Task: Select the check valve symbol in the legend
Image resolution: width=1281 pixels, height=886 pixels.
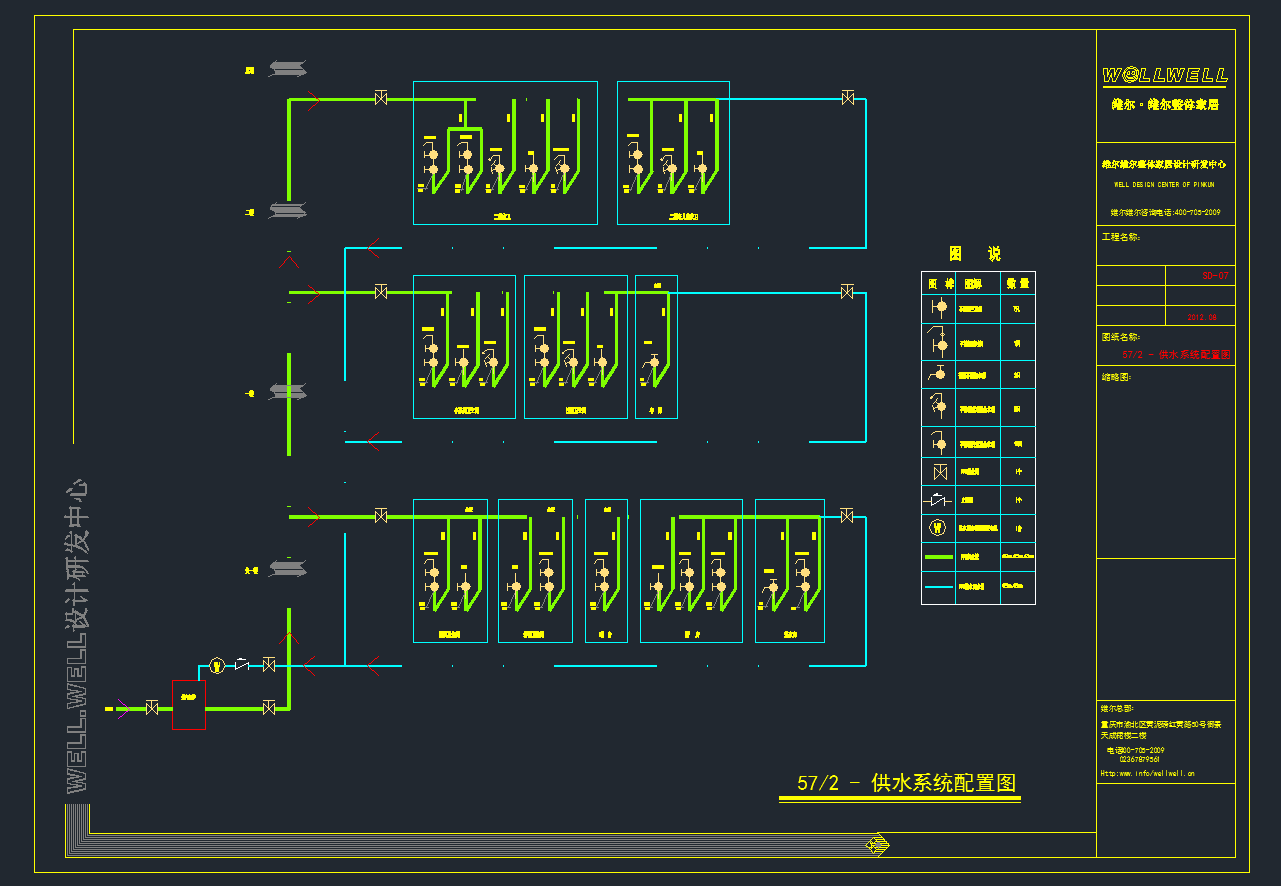Action: [938, 498]
